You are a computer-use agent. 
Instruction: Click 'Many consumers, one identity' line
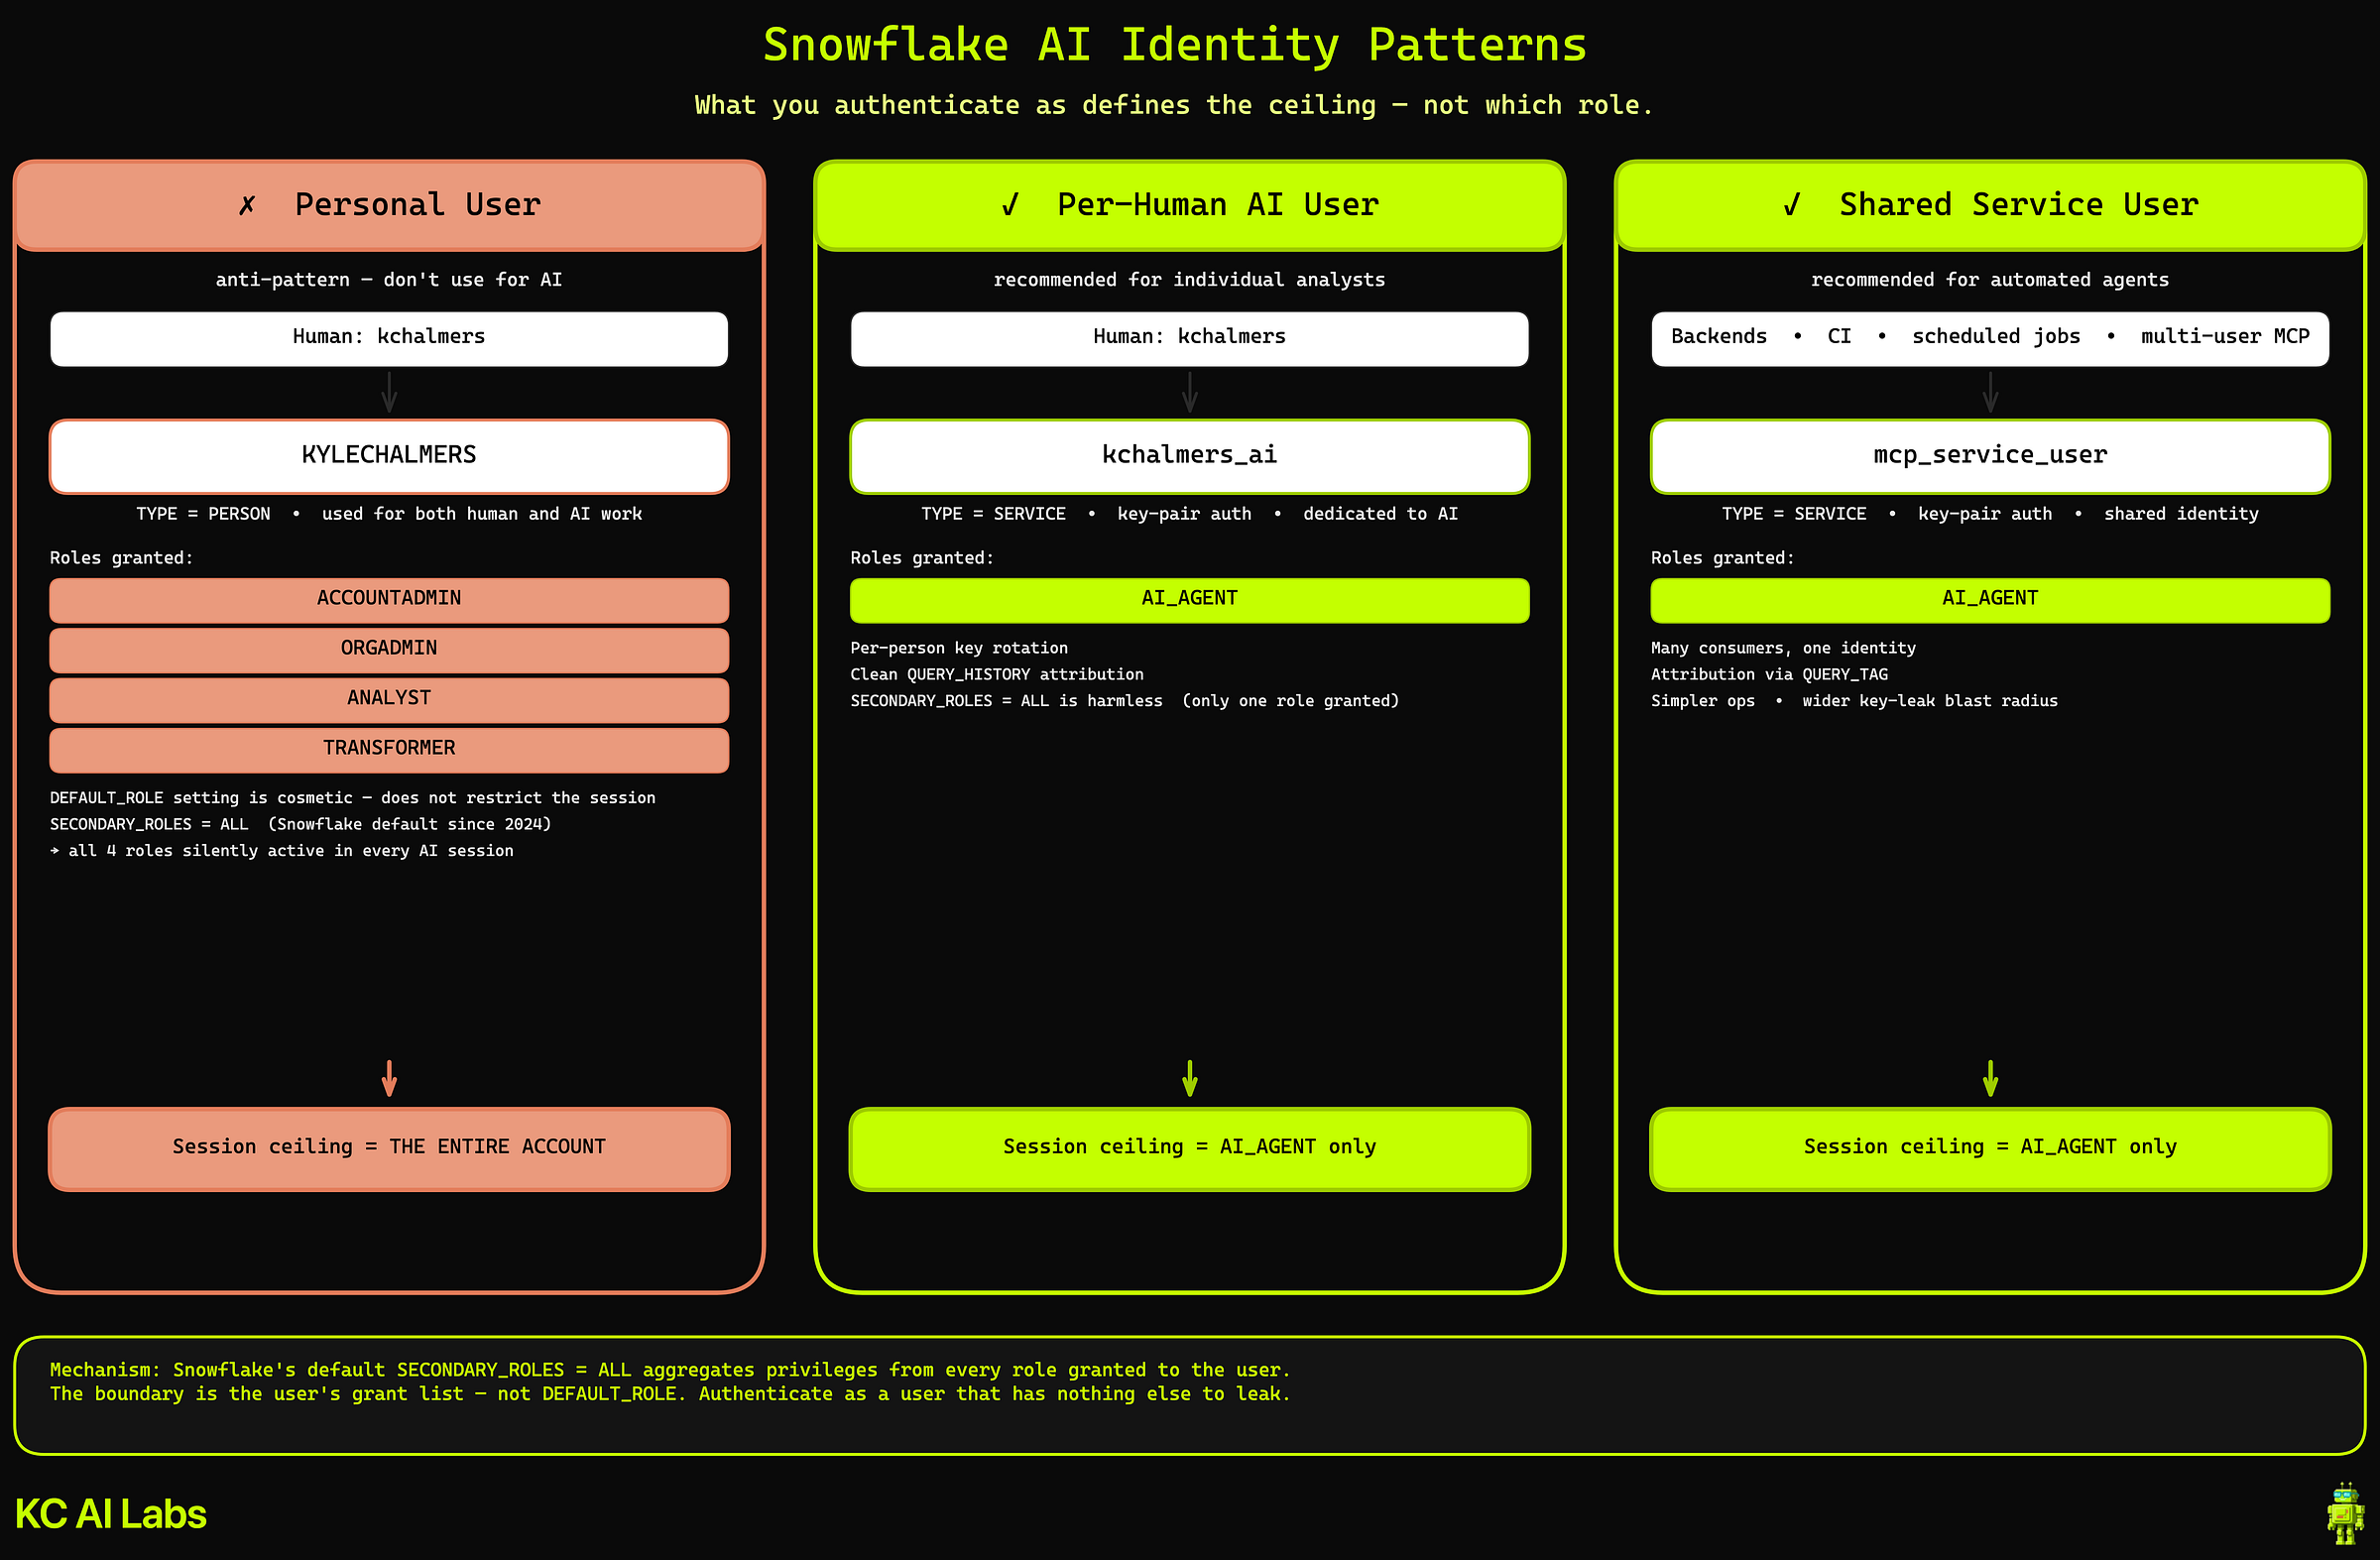click(1783, 648)
